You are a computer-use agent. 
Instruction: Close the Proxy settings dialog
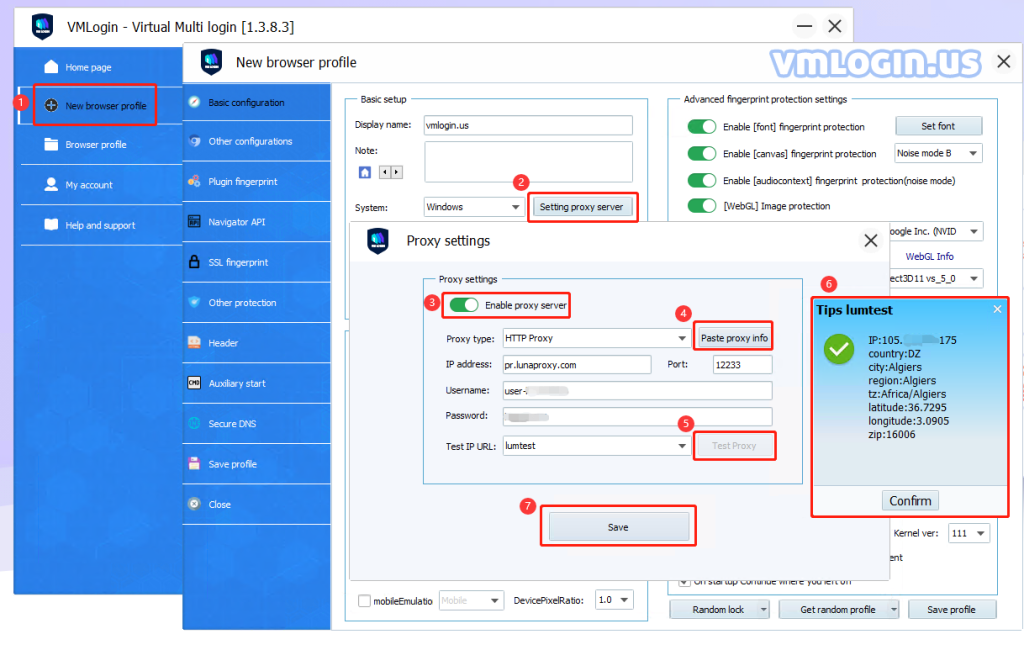pyautogui.click(x=871, y=240)
